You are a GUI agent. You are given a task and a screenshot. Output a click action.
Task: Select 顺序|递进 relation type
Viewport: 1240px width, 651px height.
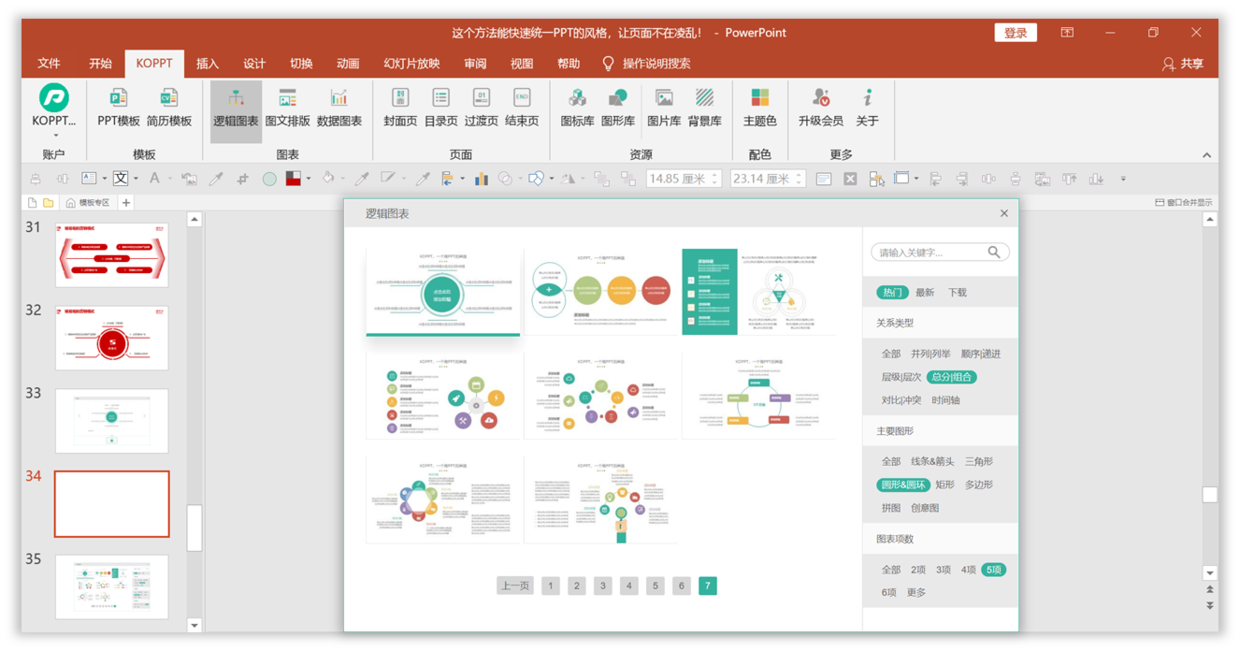980,354
